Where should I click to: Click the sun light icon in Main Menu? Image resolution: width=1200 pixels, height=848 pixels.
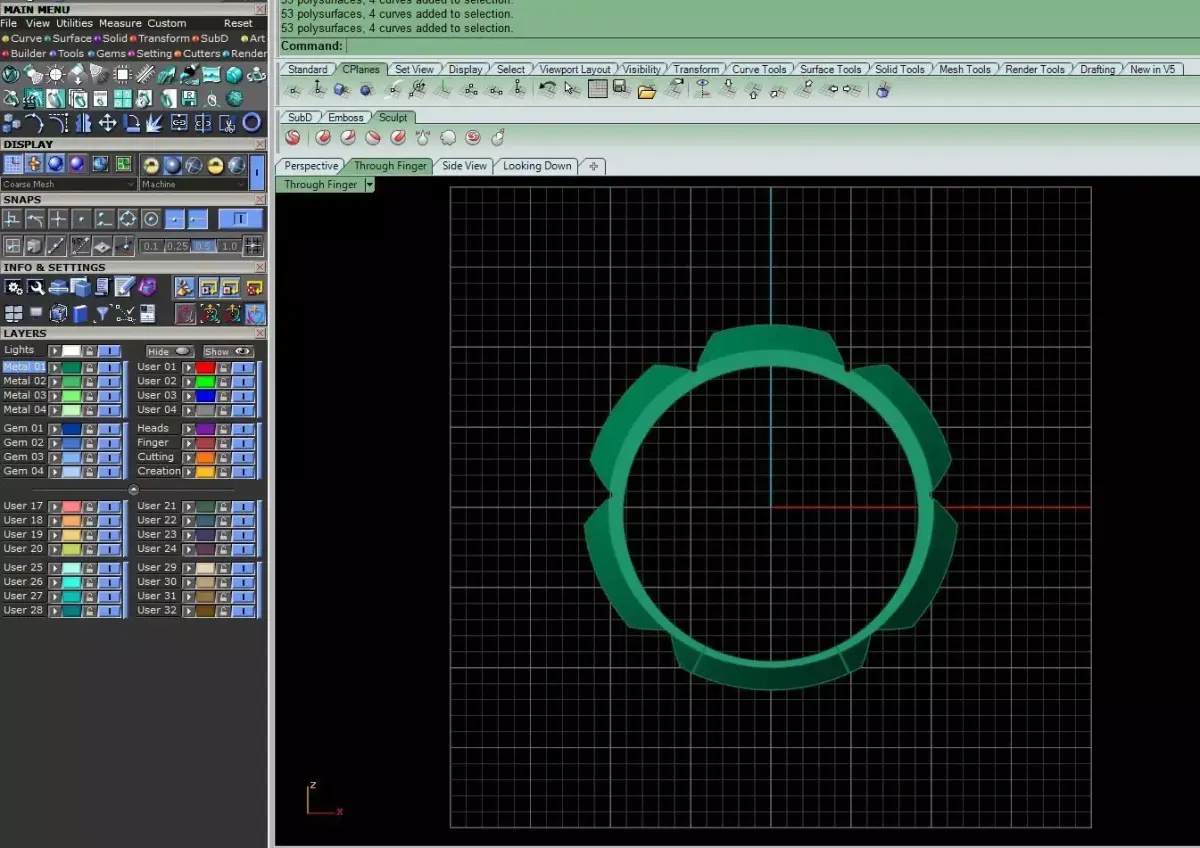click(x=56, y=74)
